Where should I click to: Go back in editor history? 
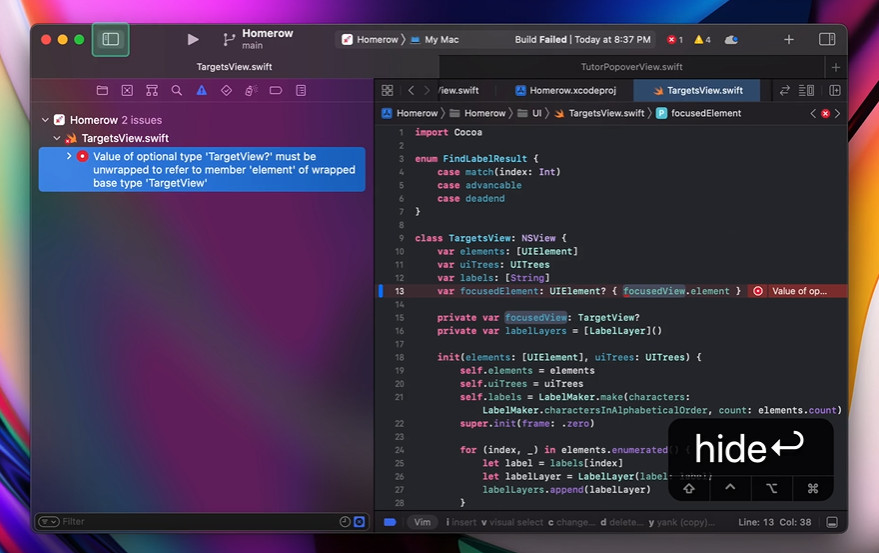[411, 90]
